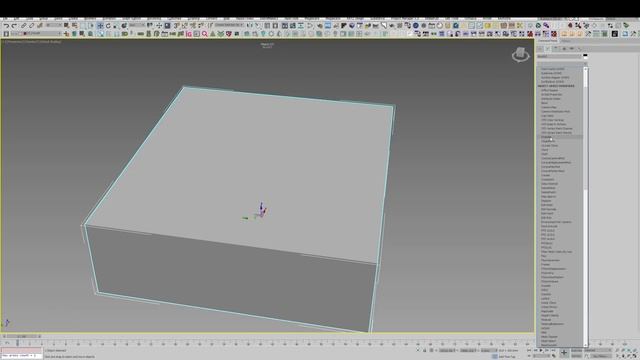Open the Rectangular Selection Region flyout
This screenshot has width=640, height=360.
coord(83,26)
